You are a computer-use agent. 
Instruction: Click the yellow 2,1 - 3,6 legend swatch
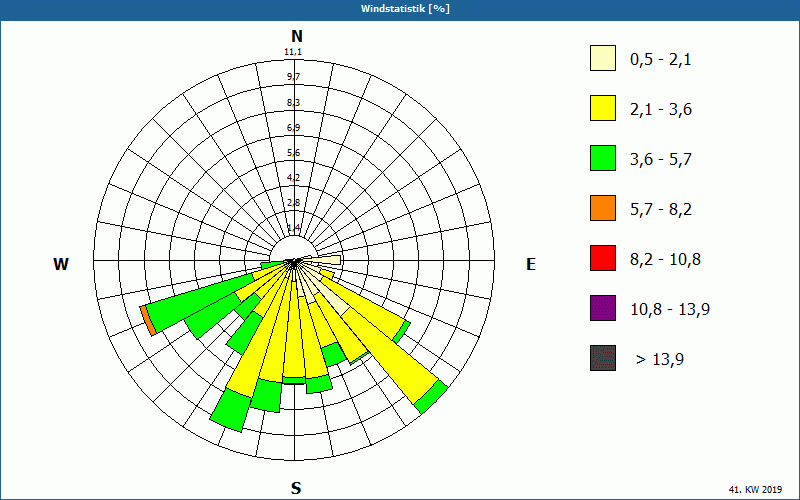point(603,108)
